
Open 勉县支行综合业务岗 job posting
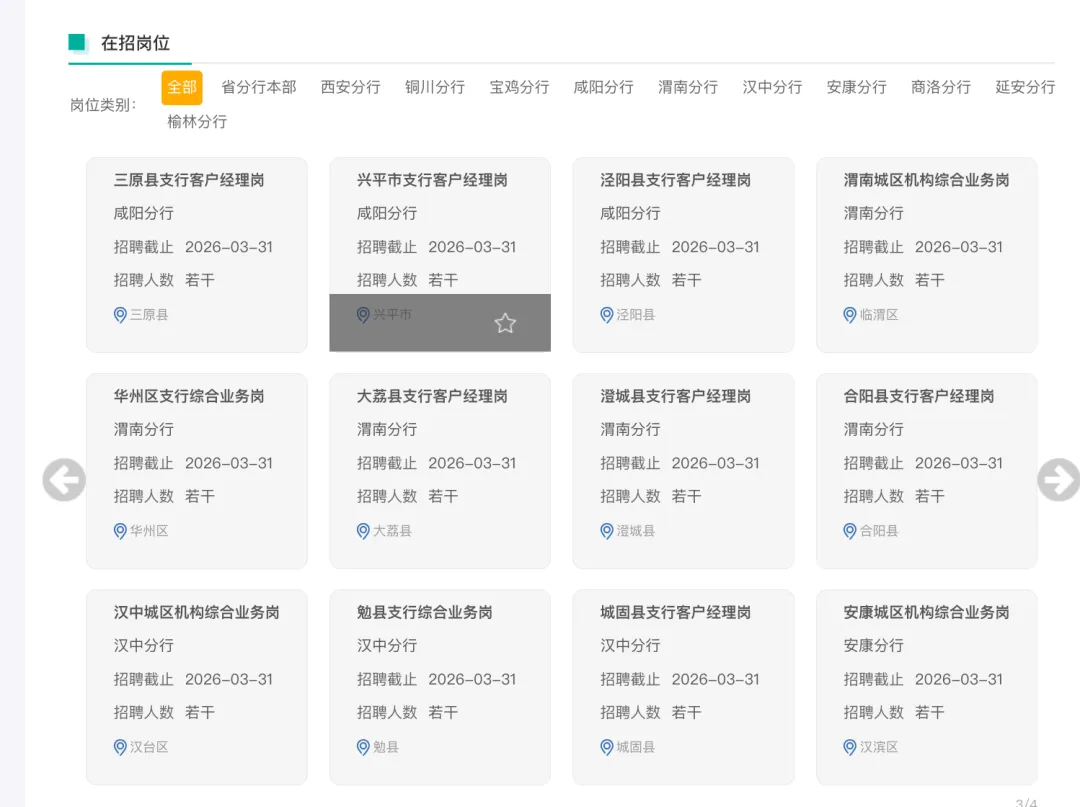pyautogui.click(x=424, y=613)
